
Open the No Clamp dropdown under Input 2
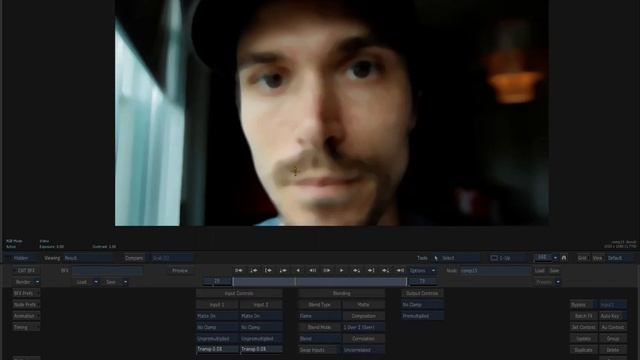[x=261, y=327]
